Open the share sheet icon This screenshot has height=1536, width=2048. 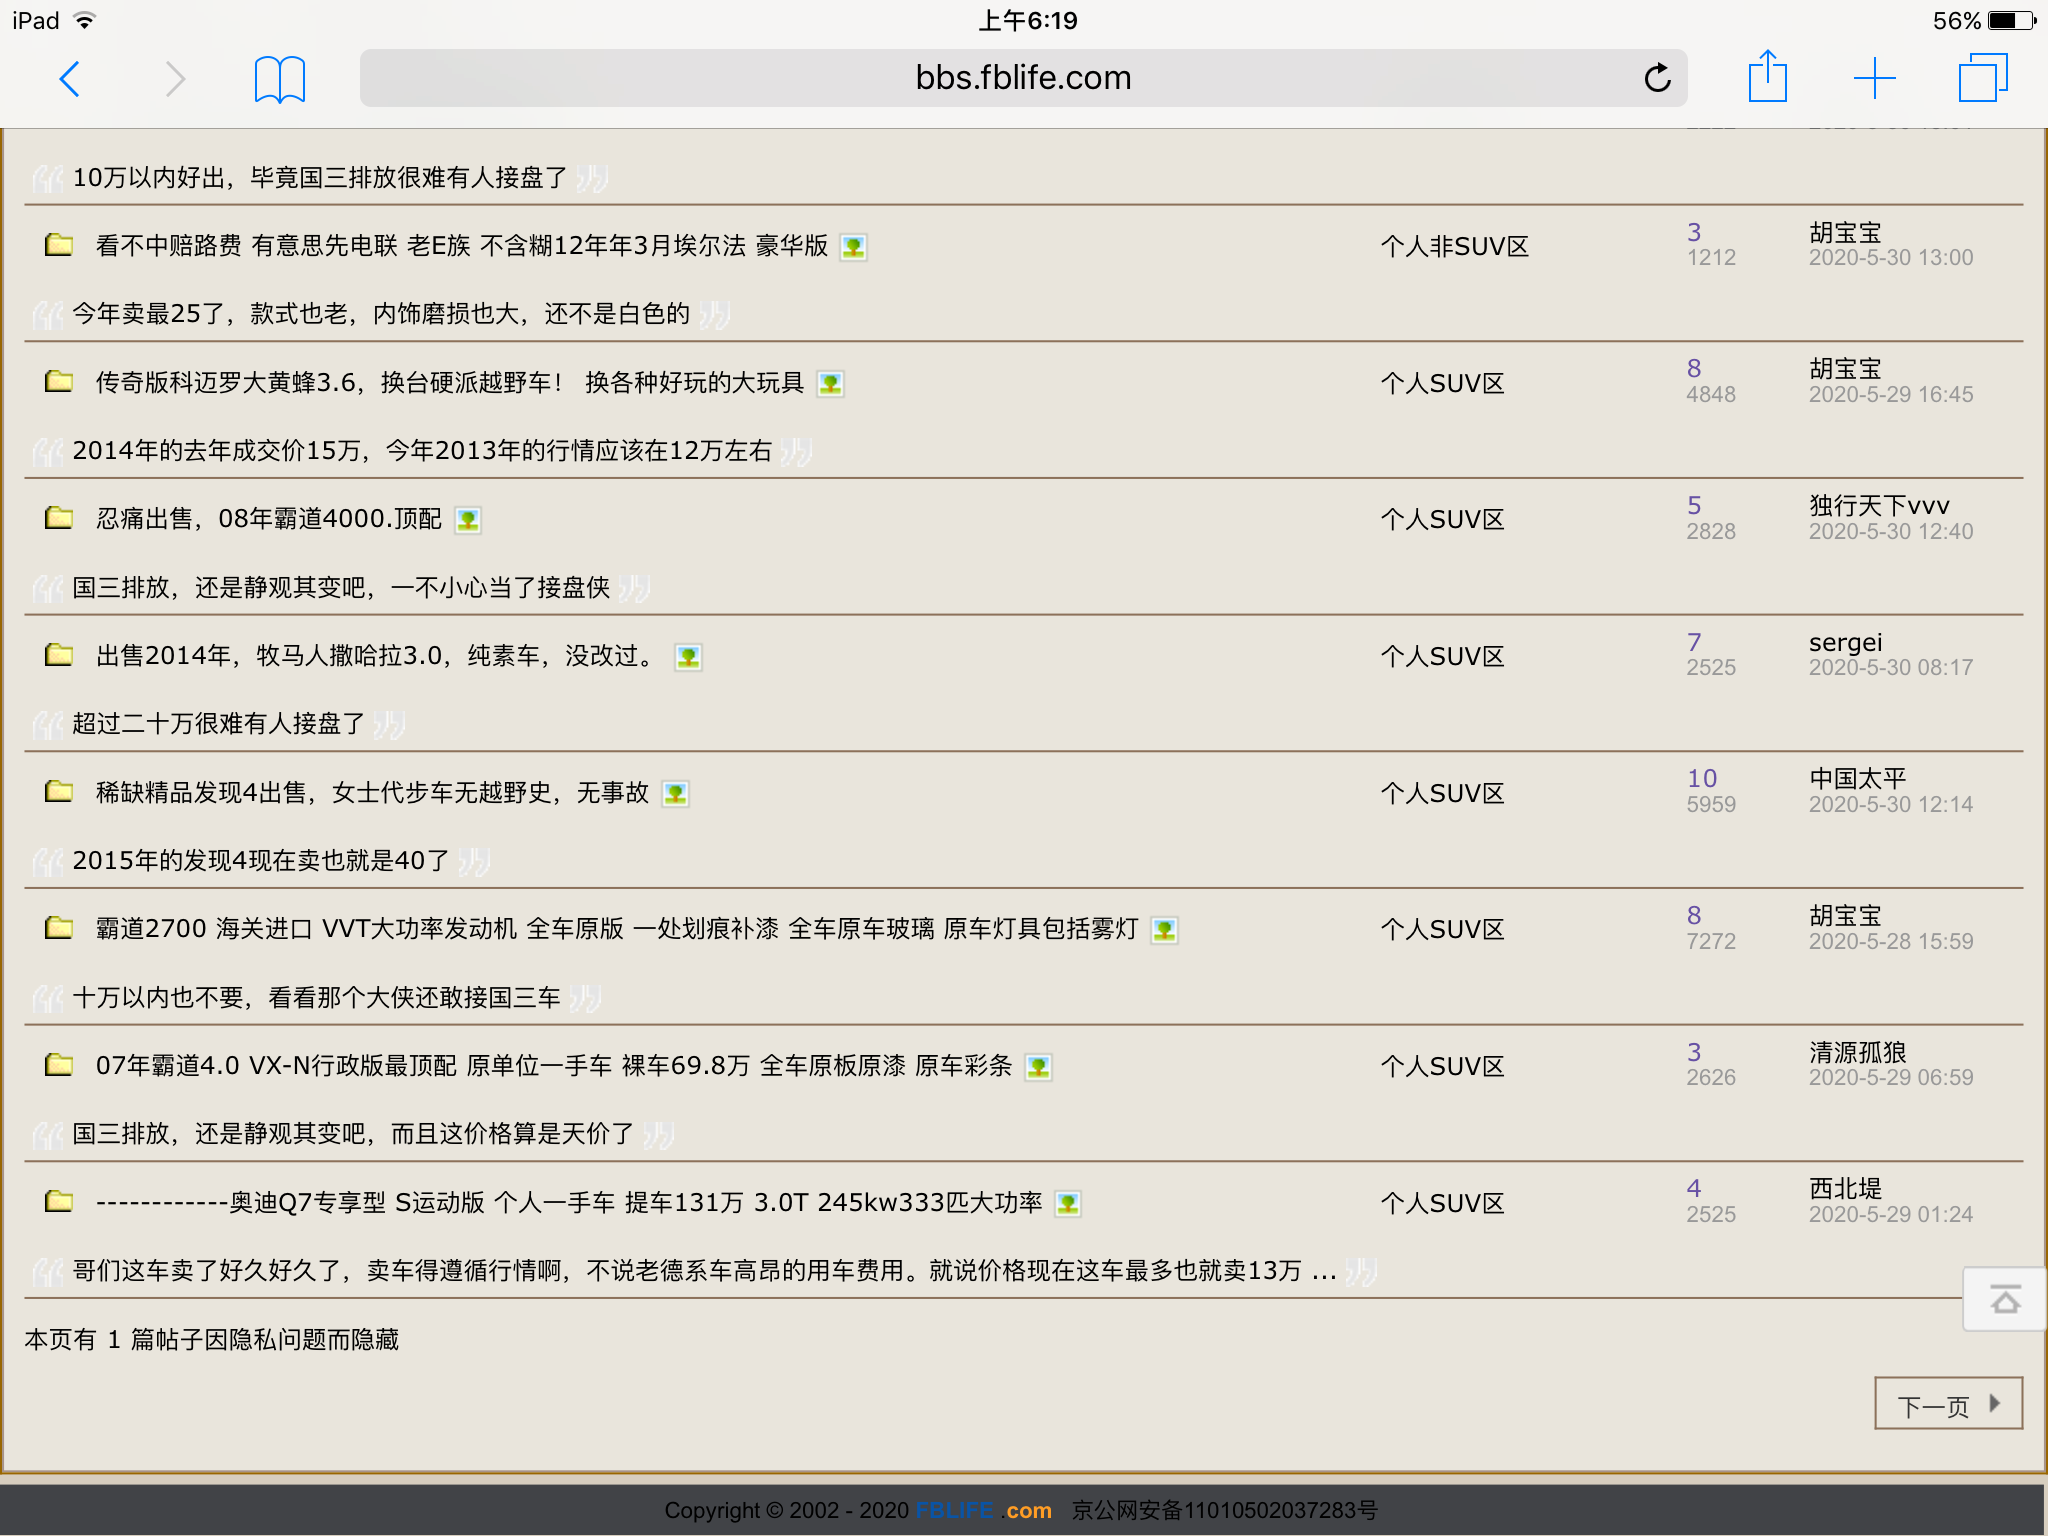[x=1767, y=76]
